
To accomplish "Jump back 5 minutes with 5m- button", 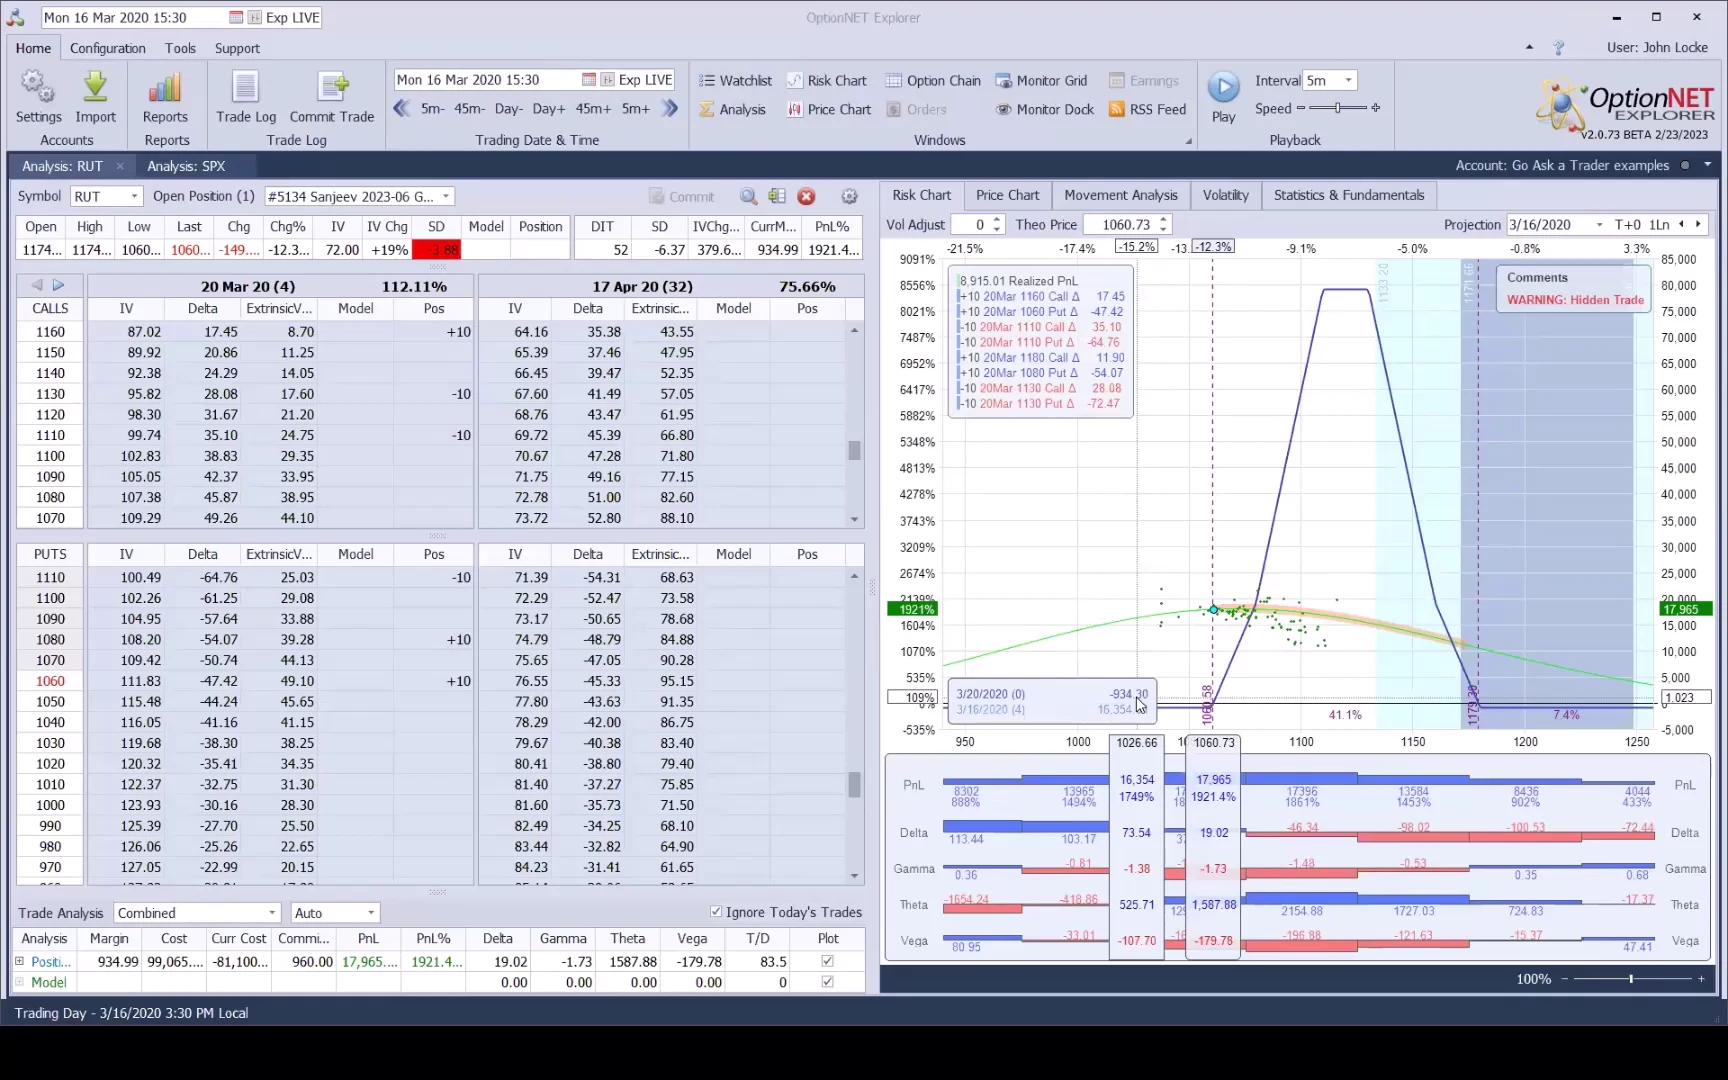I will [x=433, y=108].
